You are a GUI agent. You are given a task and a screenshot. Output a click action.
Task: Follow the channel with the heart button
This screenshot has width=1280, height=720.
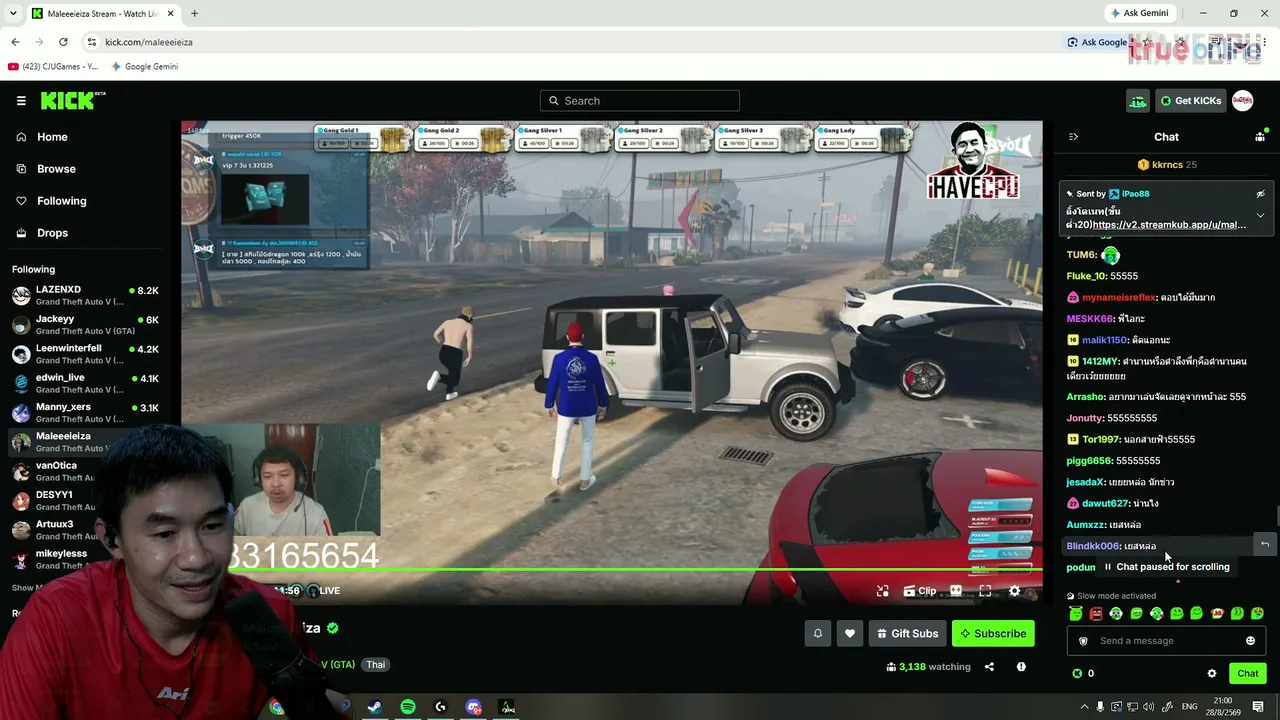click(850, 633)
